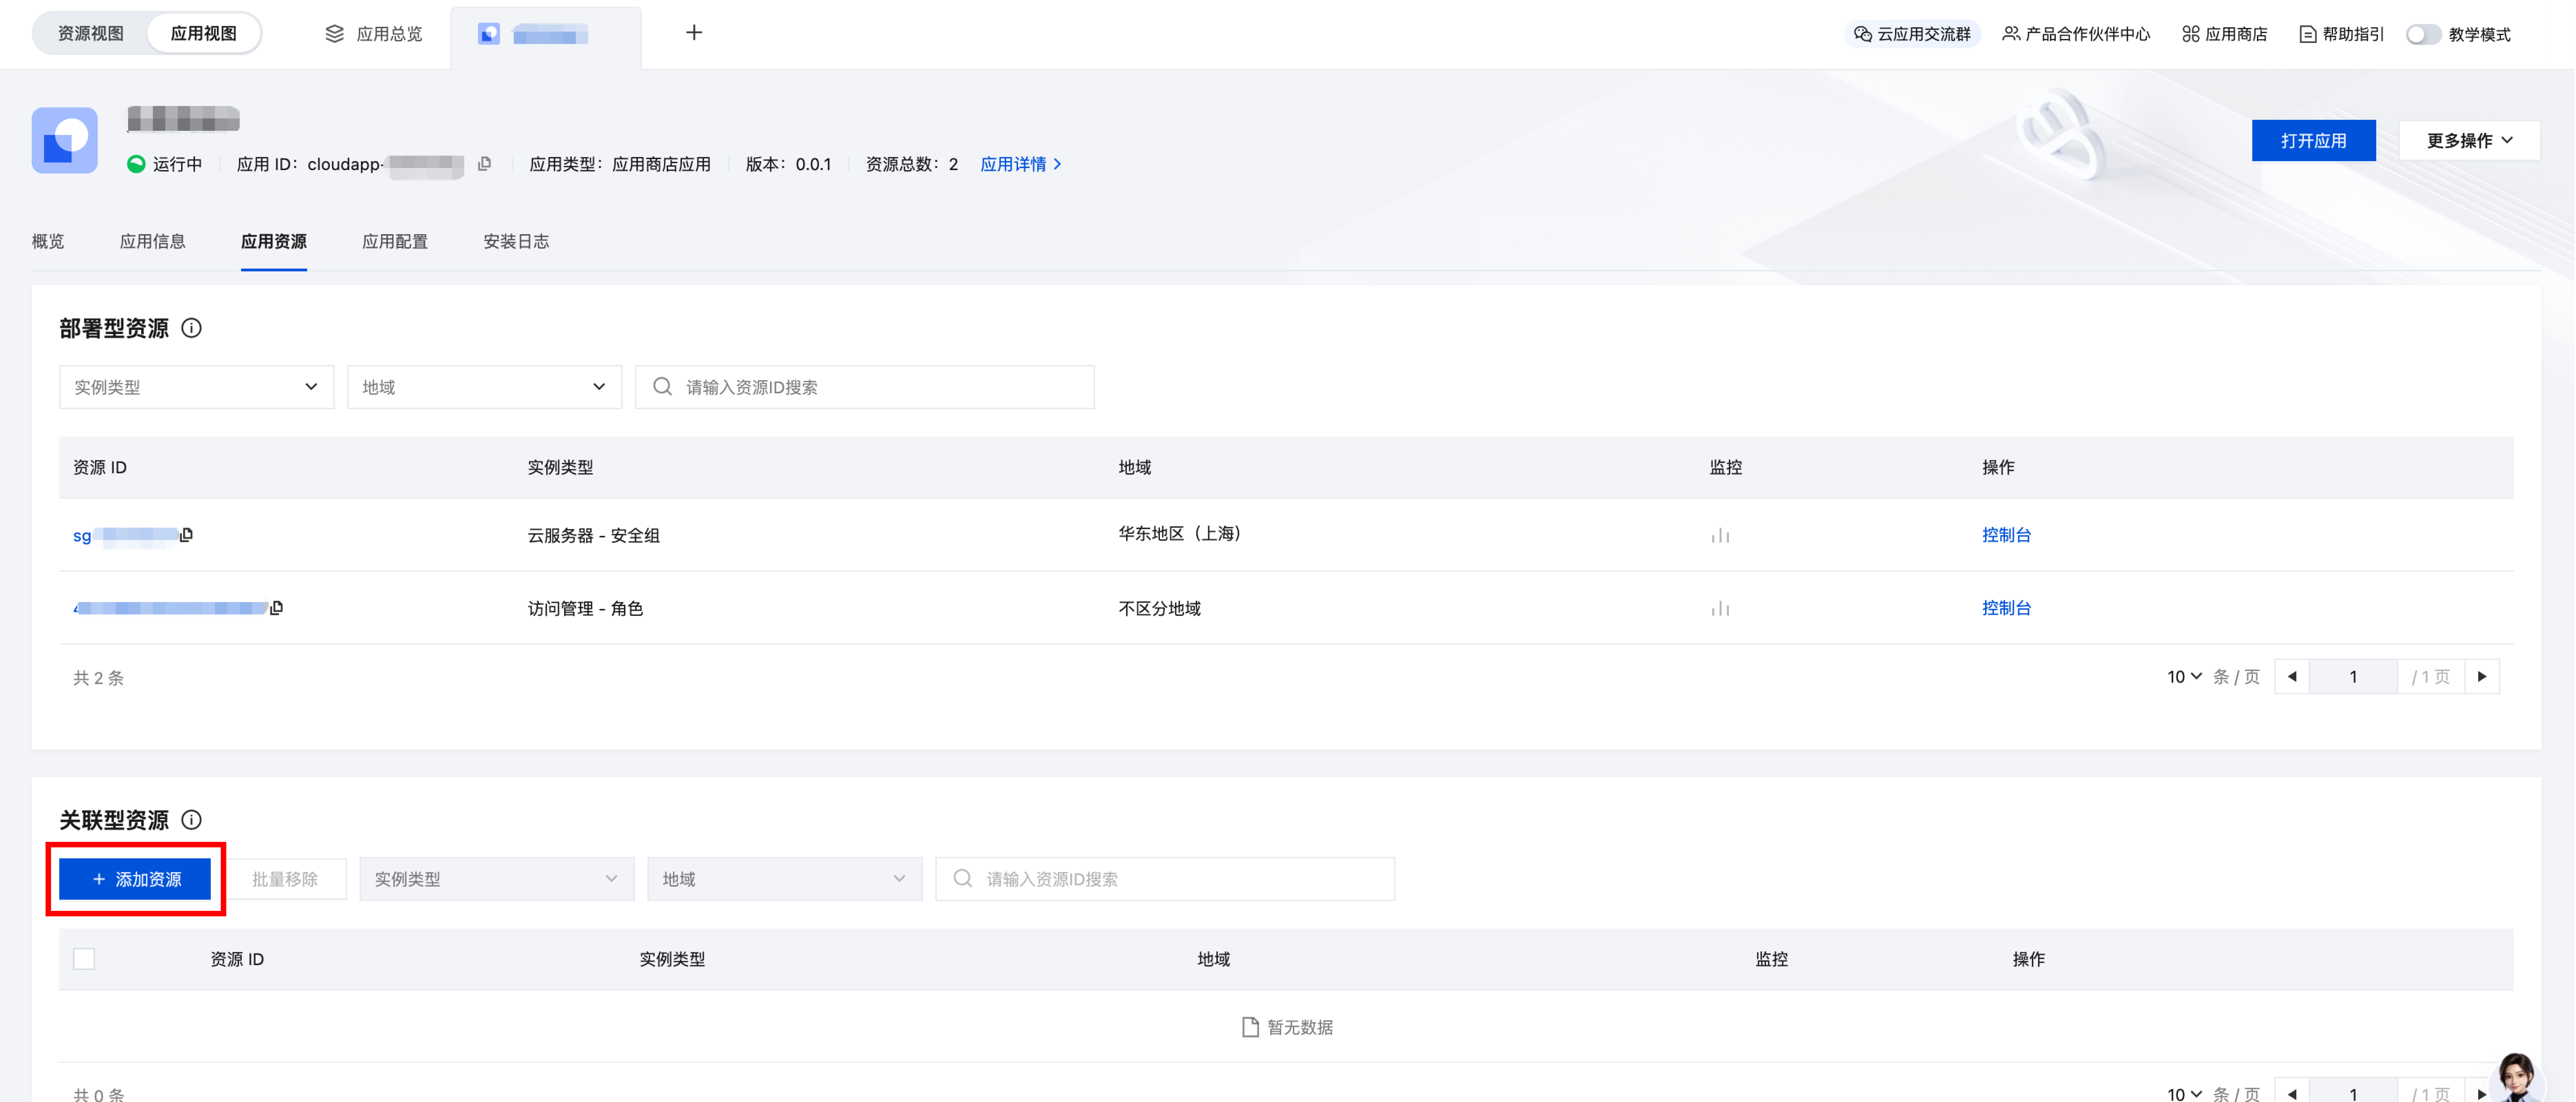Open 云应用交流群

pos(1912,34)
